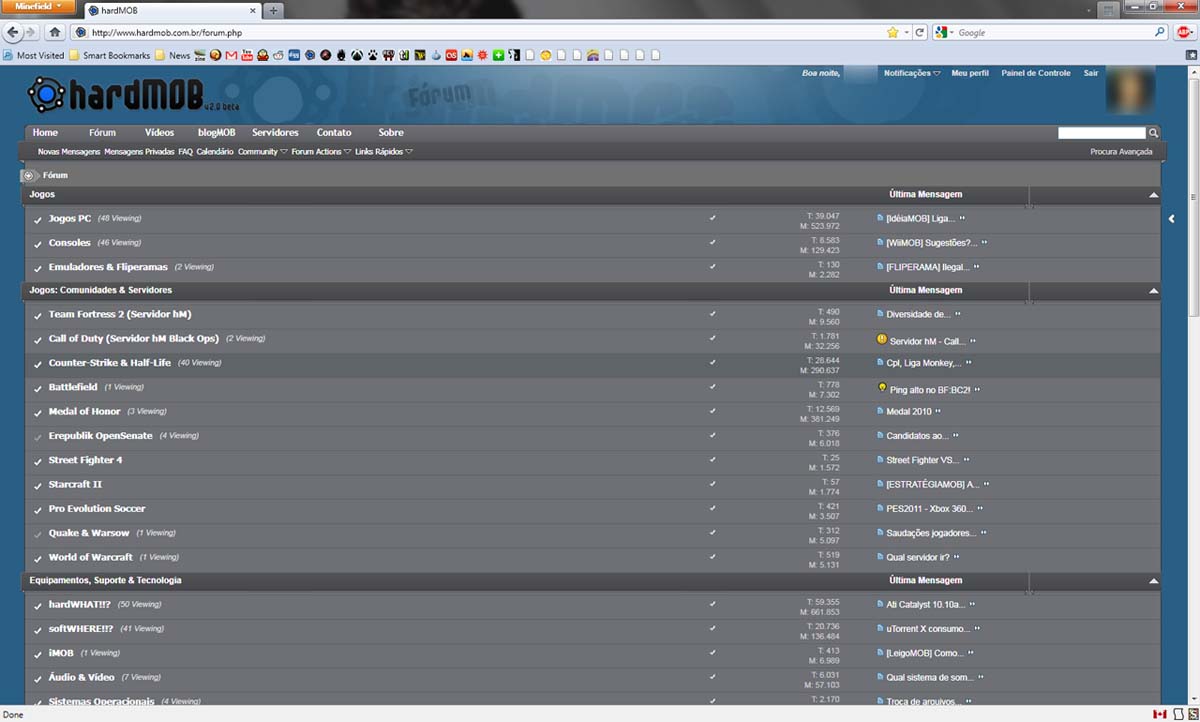Open the URL history dropdown arrow
1200x722 pixels.
tap(907, 32)
